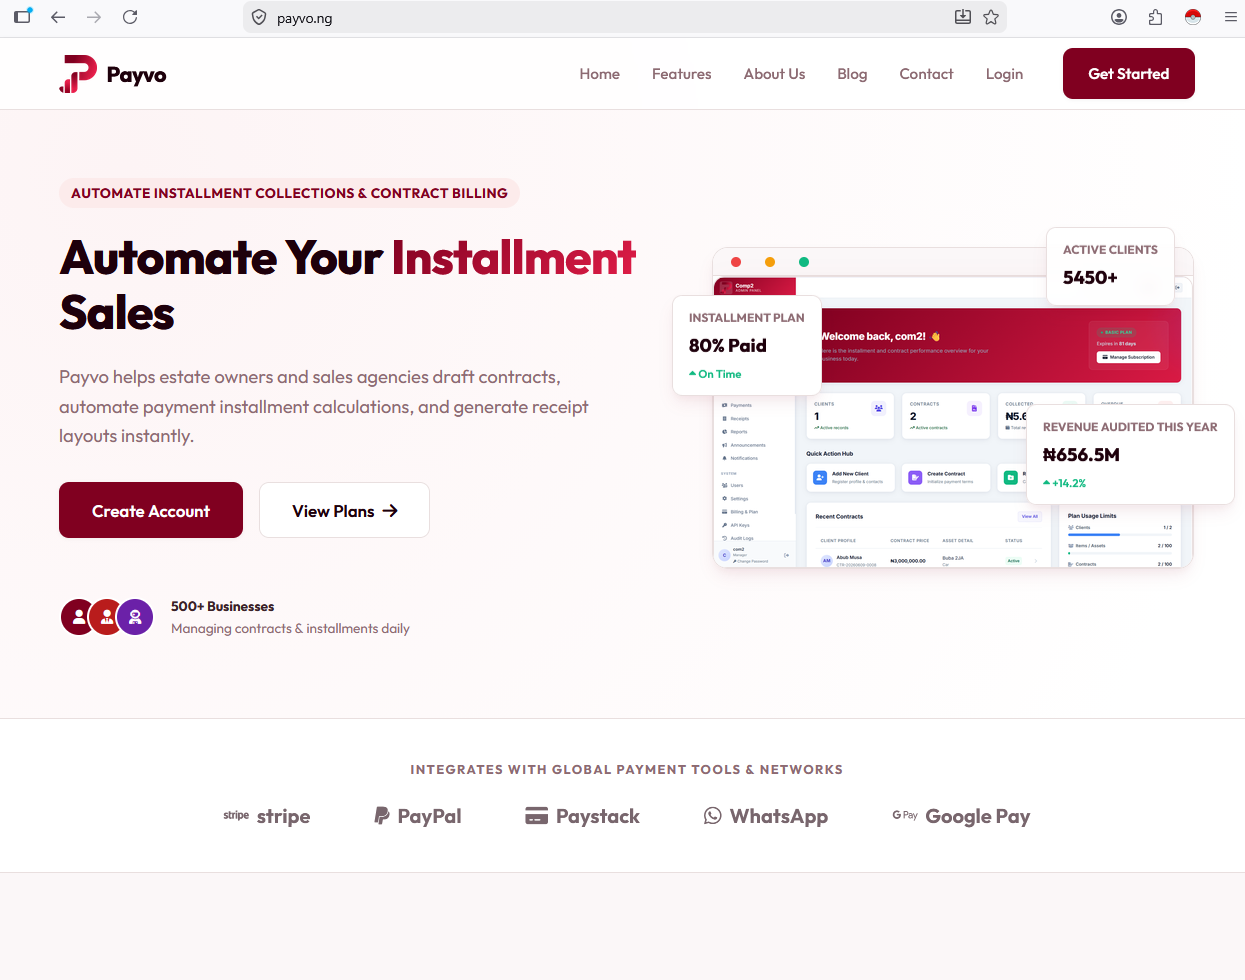Open the extensions puzzle icon
Viewport: 1245px width, 980px height.
1156,17
